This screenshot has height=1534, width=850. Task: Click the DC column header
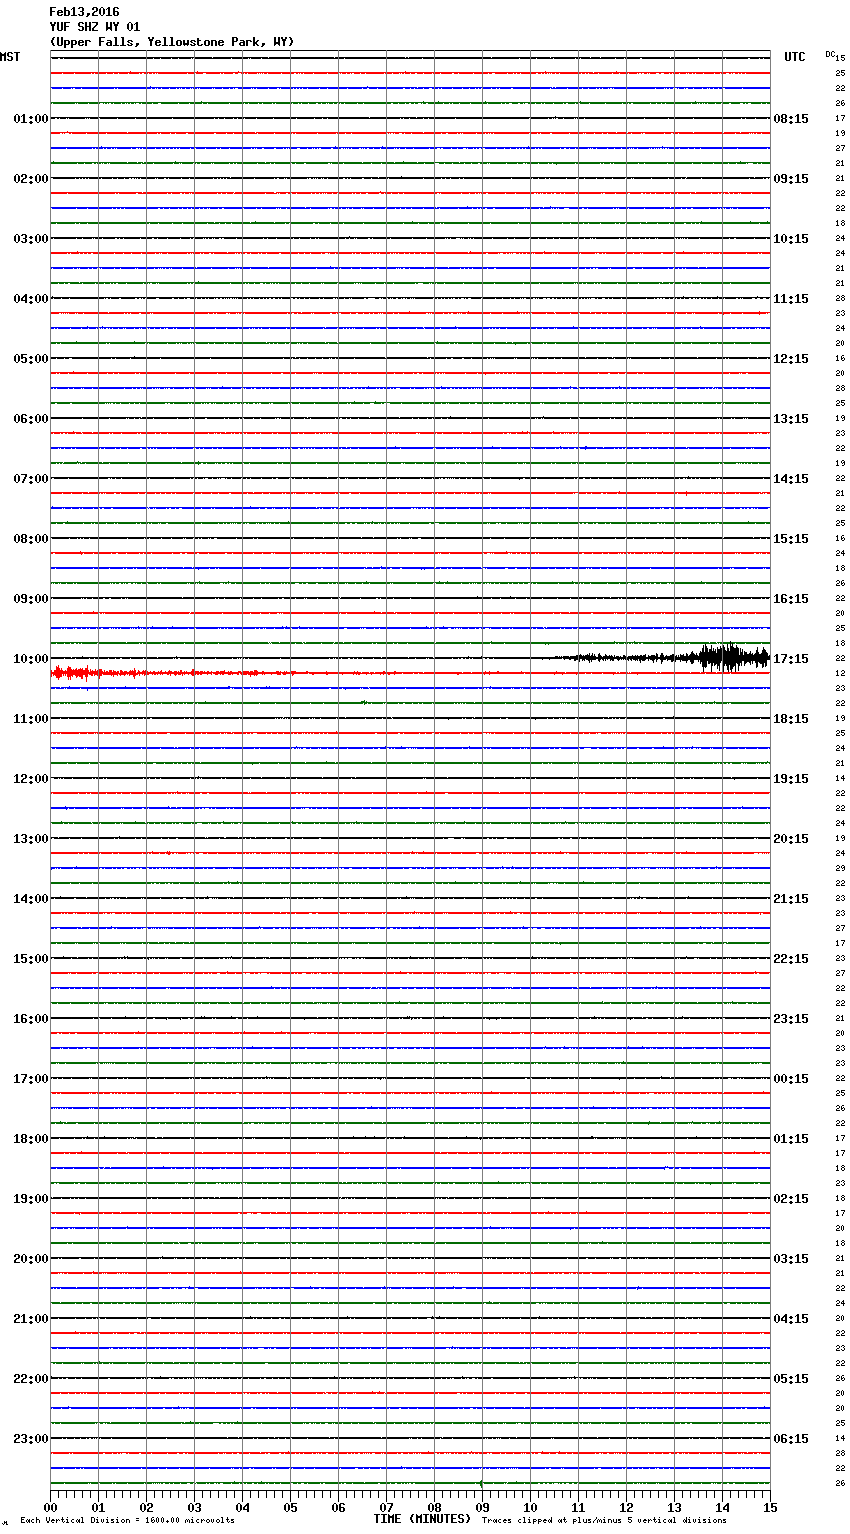pyautogui.click(x=830, y=54)
